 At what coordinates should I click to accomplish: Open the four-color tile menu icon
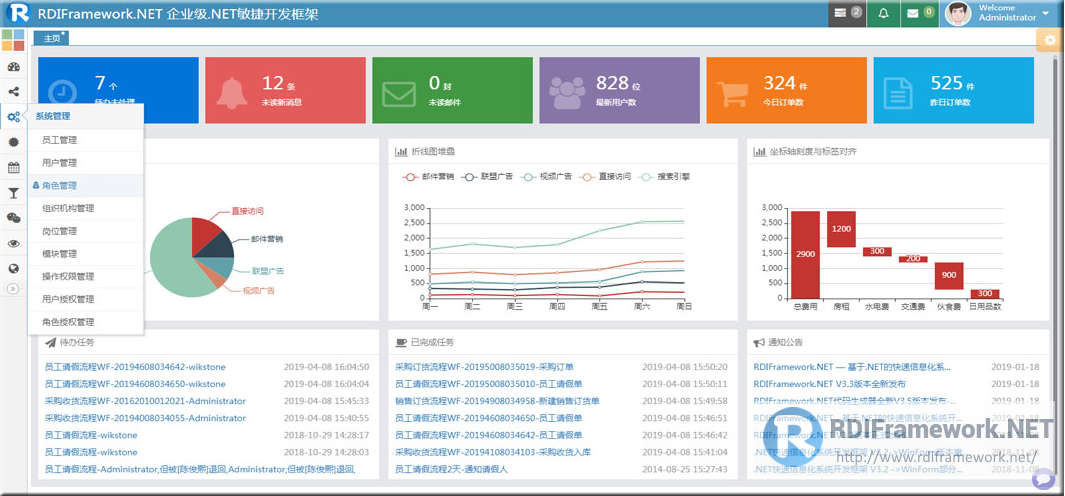coord(13,40)
